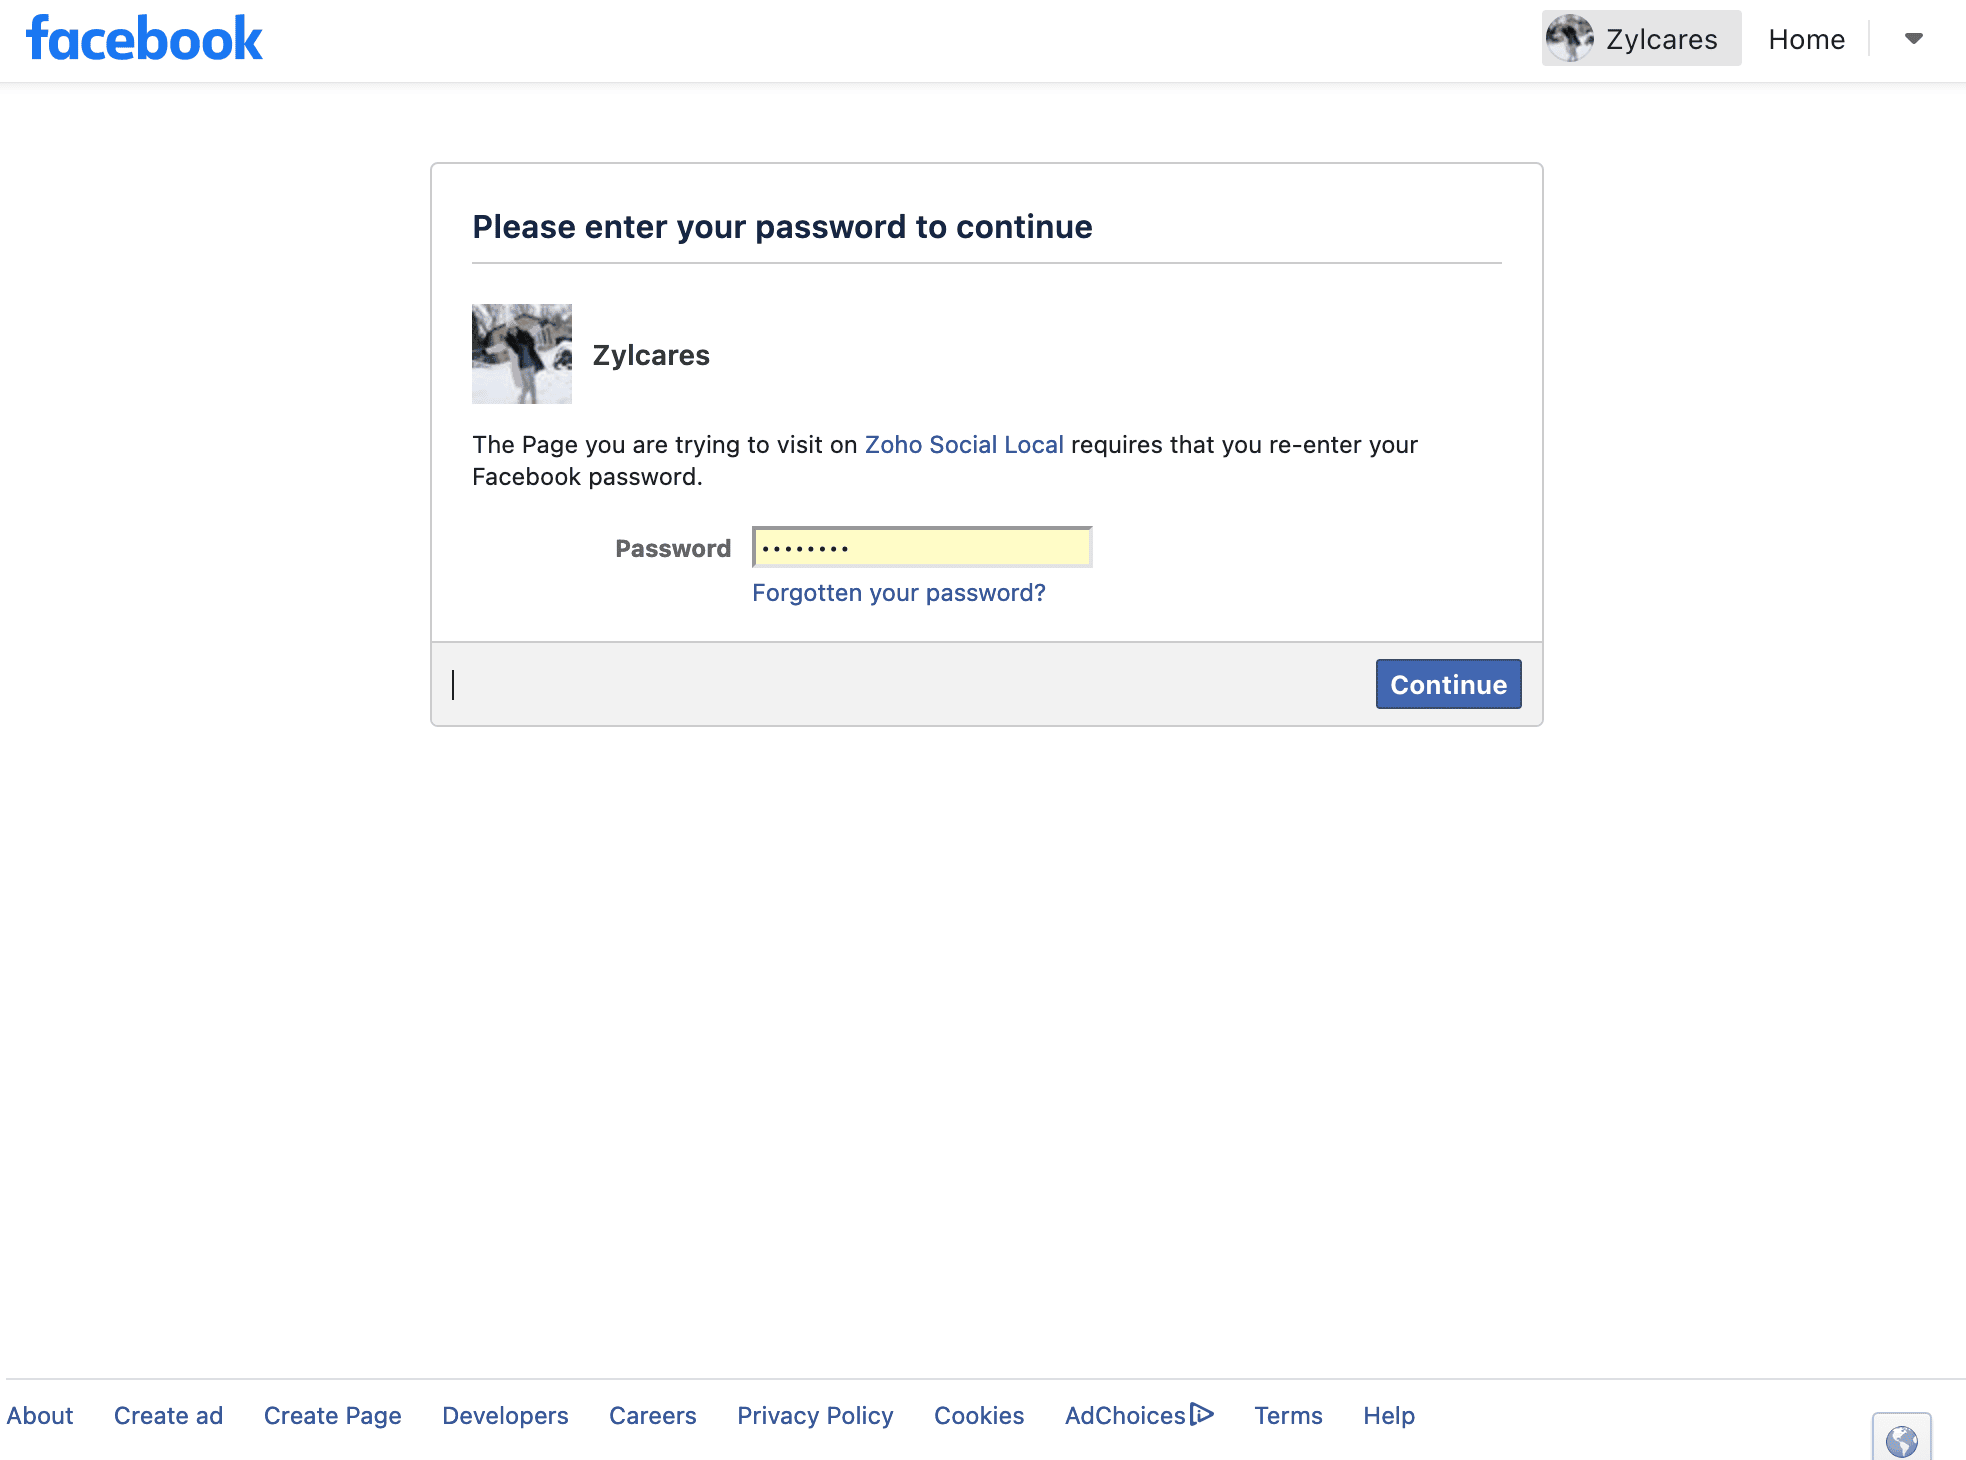The image size is (1966, 1460).
Task: Open the About footer link
Action: (x=40, y=1416)
